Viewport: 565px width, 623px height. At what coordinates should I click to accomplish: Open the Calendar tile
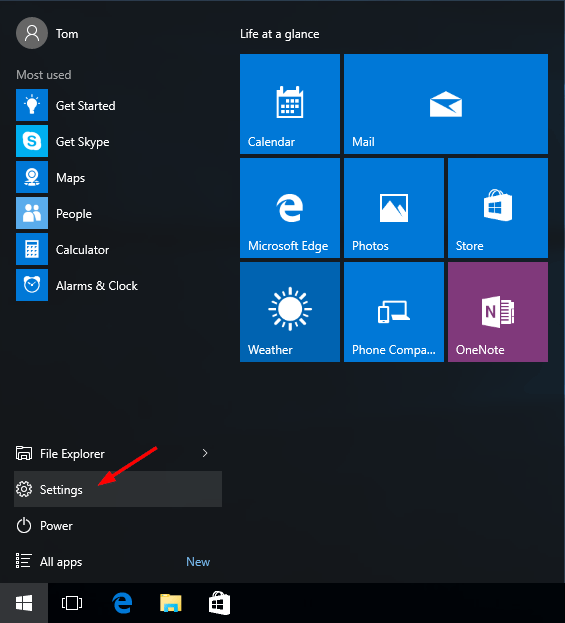tap(290, 104)
